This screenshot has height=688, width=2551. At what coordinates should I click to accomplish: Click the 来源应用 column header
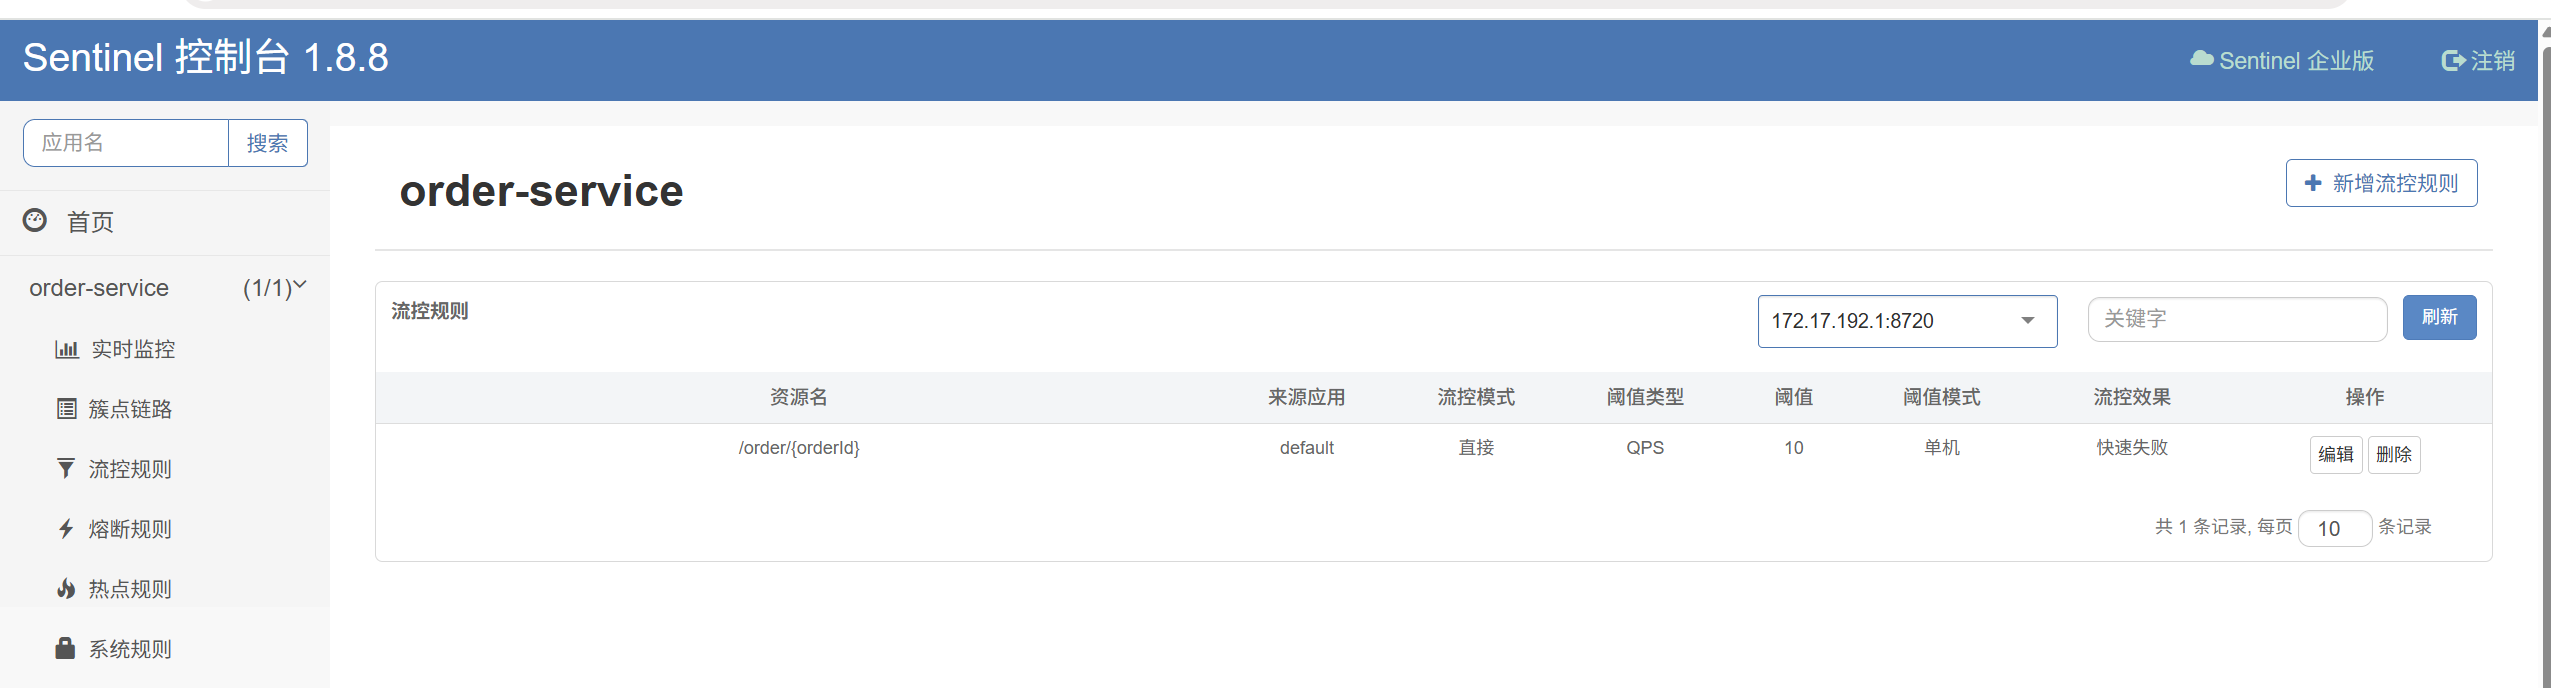(x=1306, y=397)
